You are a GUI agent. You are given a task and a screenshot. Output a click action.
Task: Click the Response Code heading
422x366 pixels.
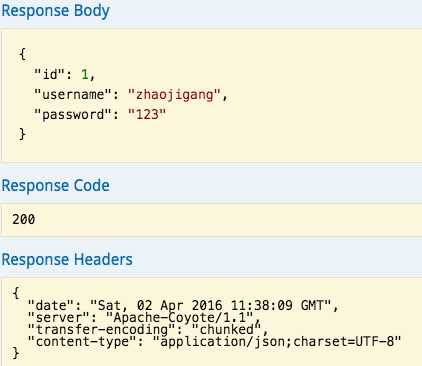tap(56, 185)
